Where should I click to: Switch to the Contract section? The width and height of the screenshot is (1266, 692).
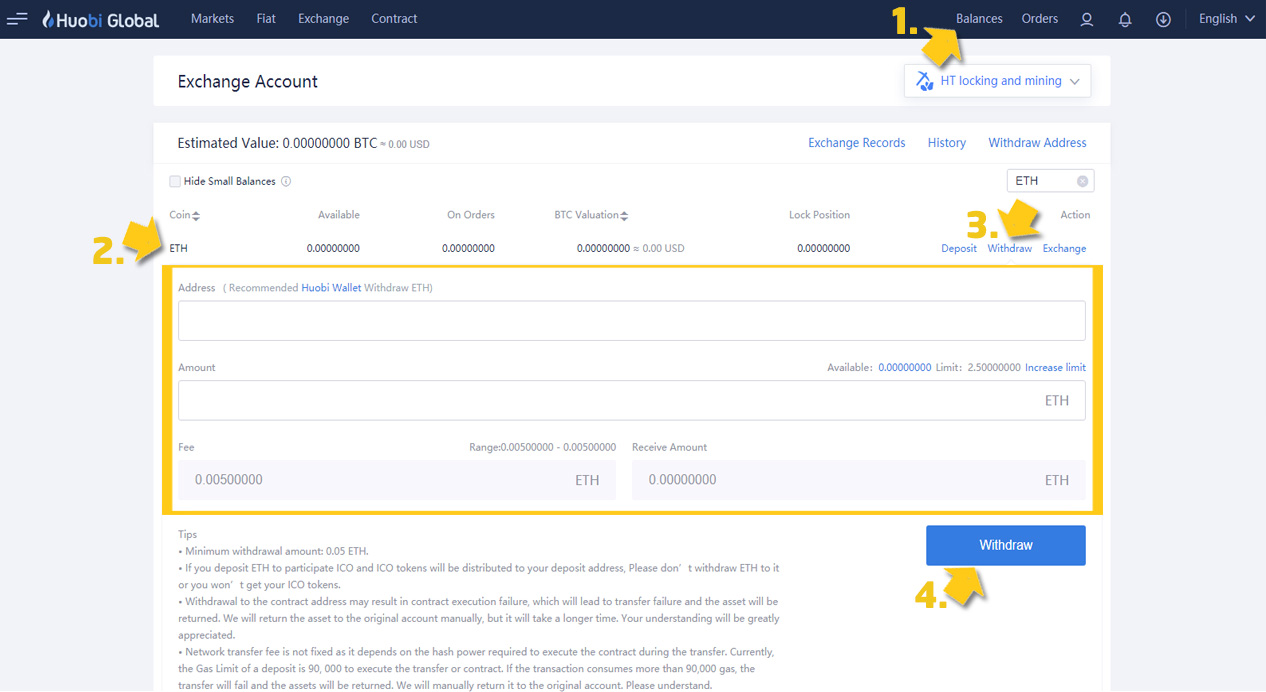pos(394,18)
